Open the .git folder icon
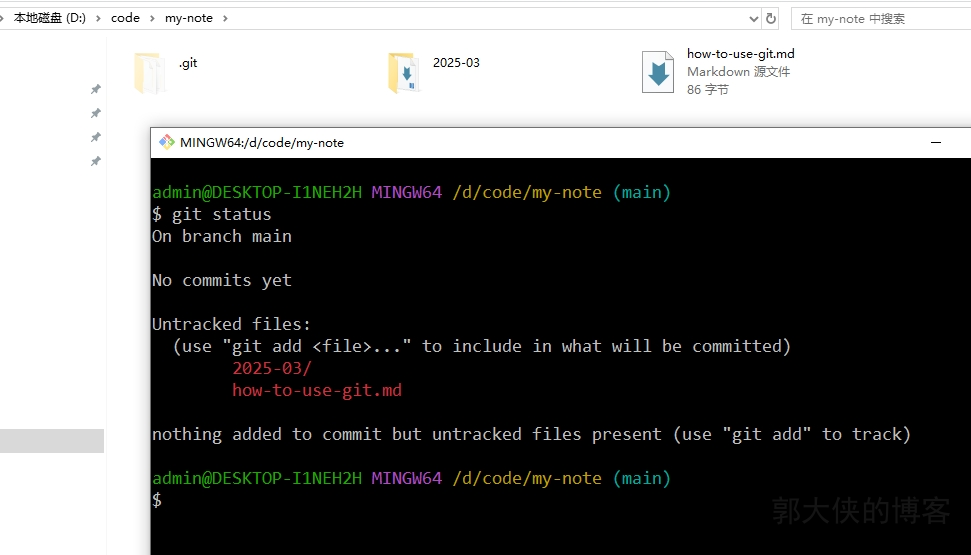The image size is (971, 555). [150, 73]
